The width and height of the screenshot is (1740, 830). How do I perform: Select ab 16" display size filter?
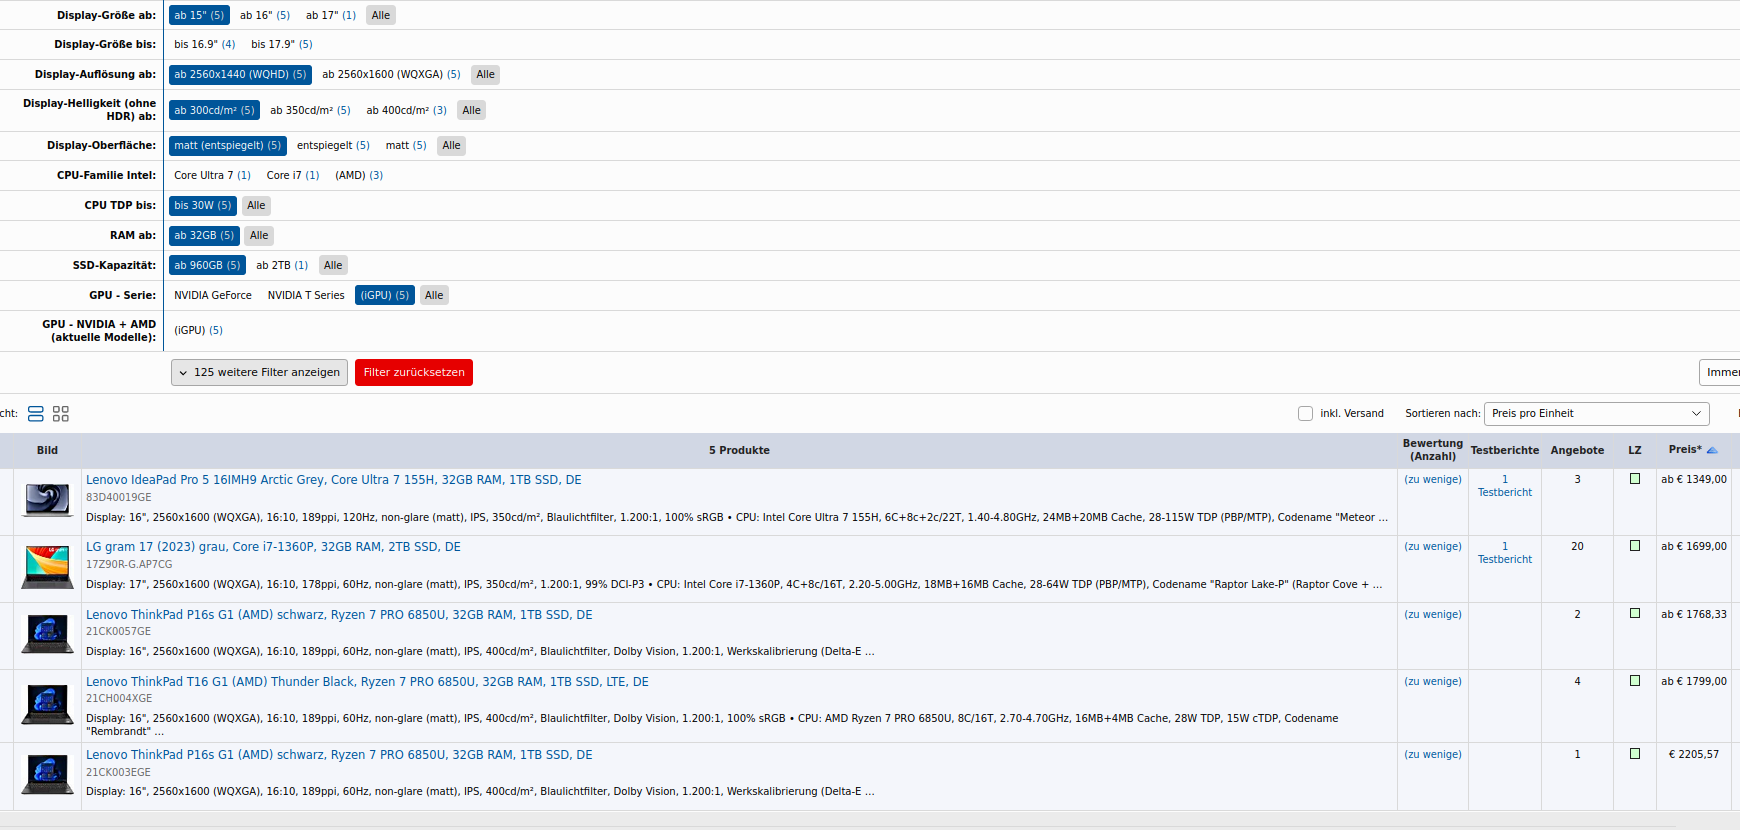(x=265, y=15)
